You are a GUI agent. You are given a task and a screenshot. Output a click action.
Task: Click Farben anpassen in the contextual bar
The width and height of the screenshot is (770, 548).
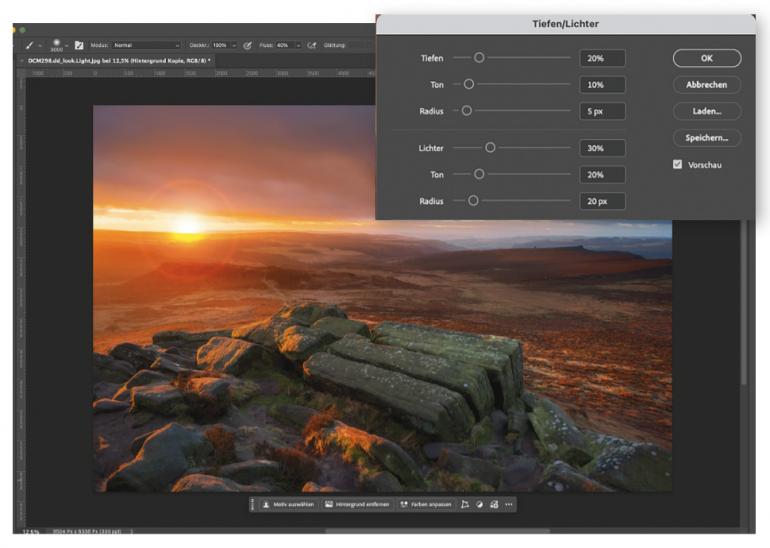426,504
